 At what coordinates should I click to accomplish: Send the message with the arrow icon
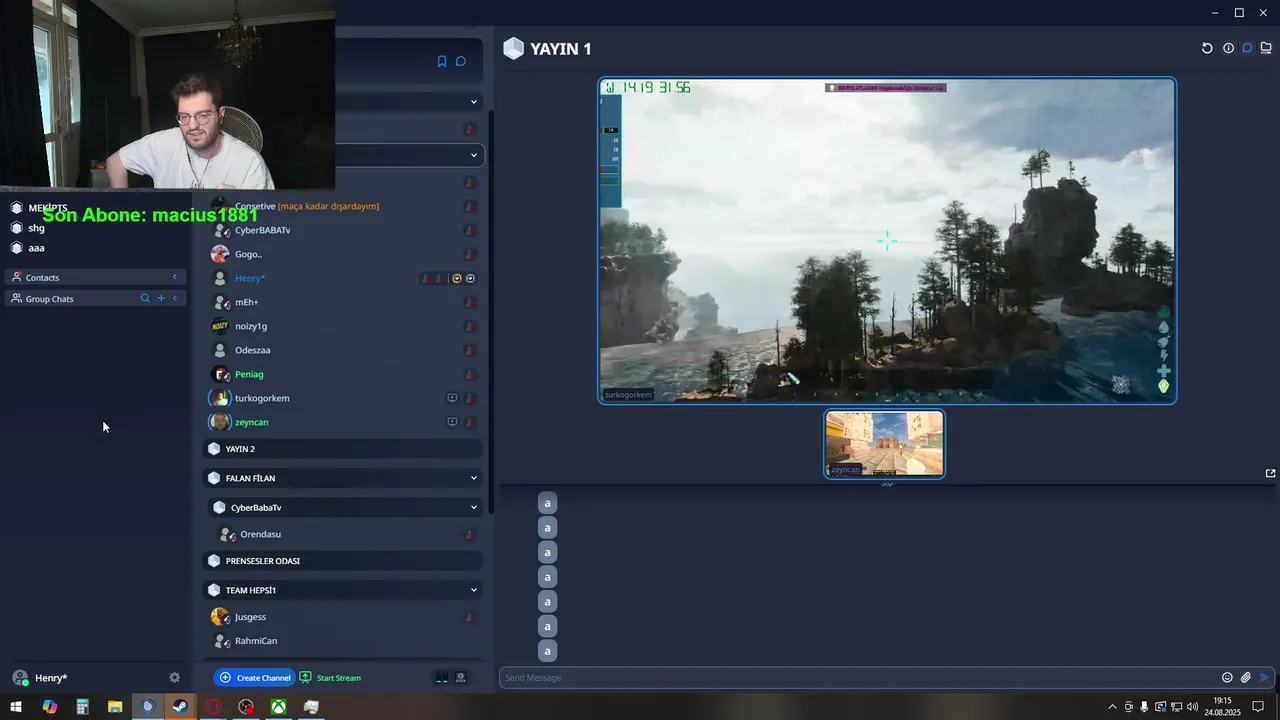click(x=1264, y=677)
